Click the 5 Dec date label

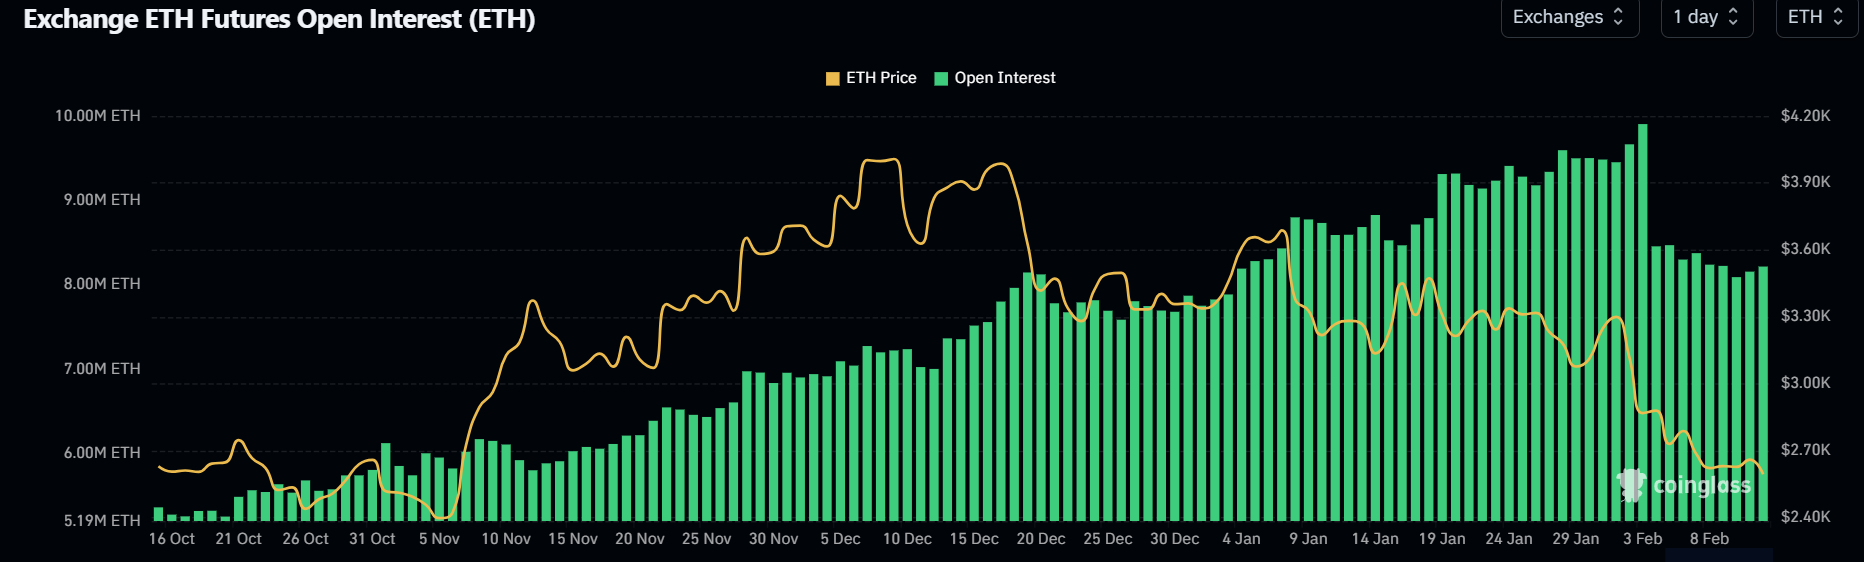[x=840, y=539]
